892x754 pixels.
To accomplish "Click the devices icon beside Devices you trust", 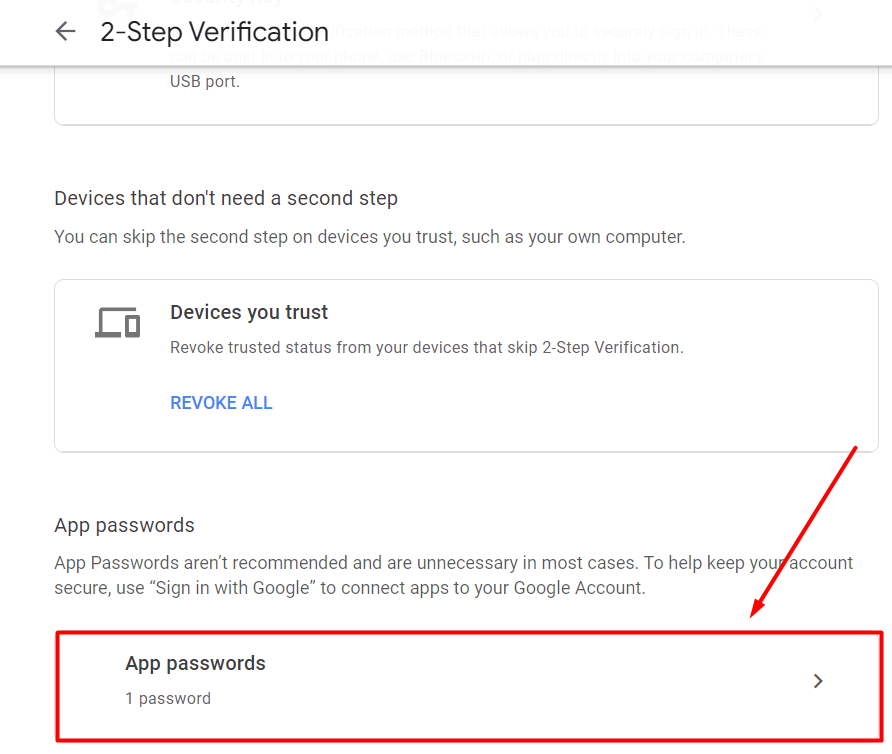I will click(117, 322).
